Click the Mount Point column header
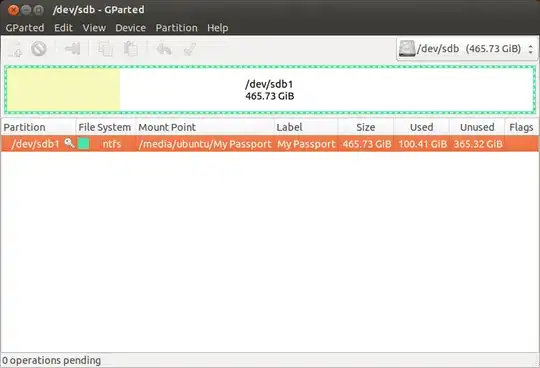 (x=205, y=127)
